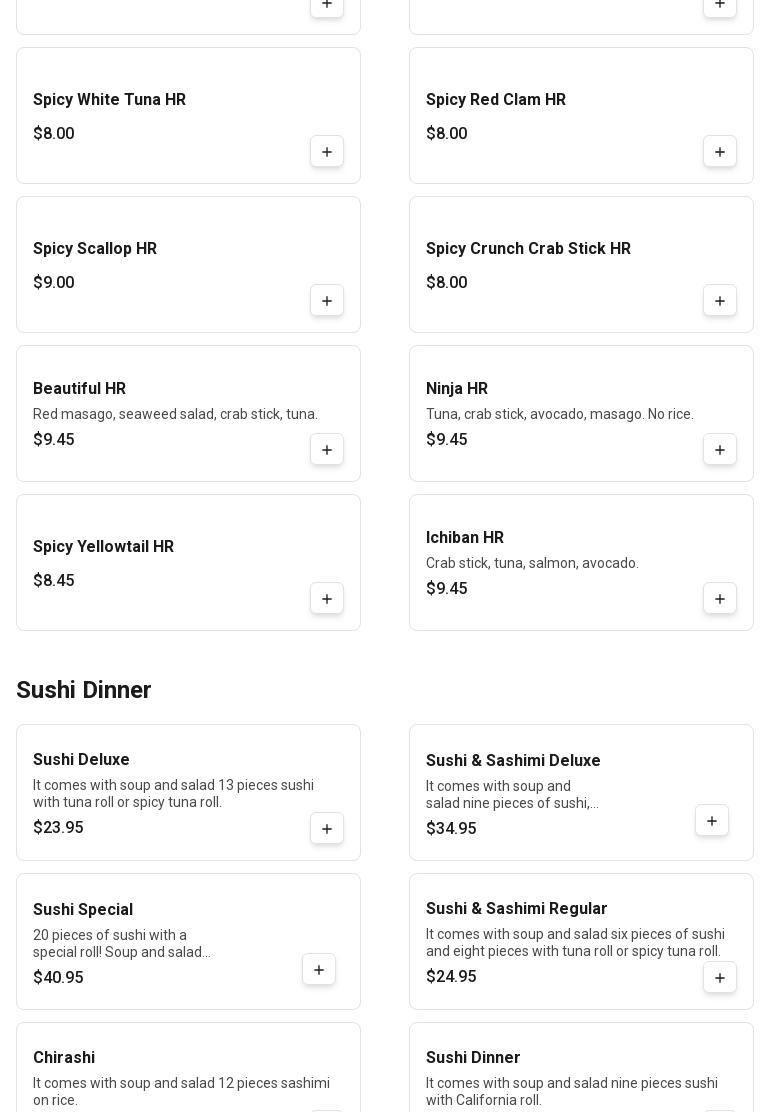Open Ichiban HR item name
This screenshot has width=770, height=1112.
[x=465, y=538]
